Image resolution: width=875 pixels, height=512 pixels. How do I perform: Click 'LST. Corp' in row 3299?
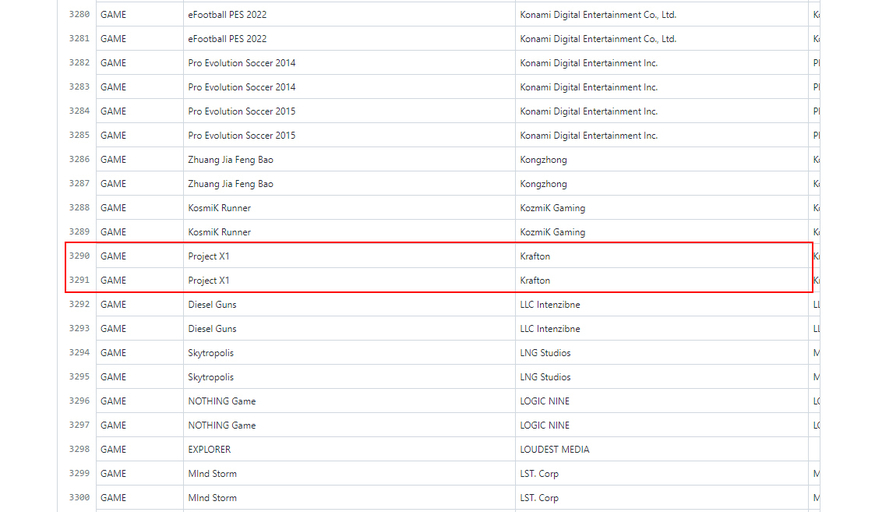pyautogui.click(x=539, y=474)
